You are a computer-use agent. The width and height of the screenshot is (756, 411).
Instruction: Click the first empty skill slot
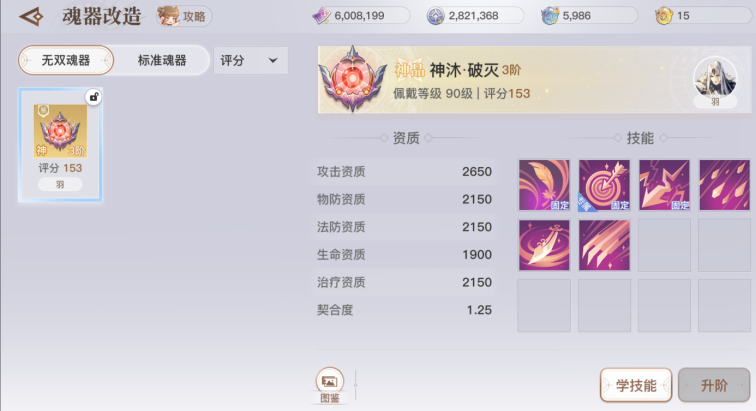pos(664,245)
